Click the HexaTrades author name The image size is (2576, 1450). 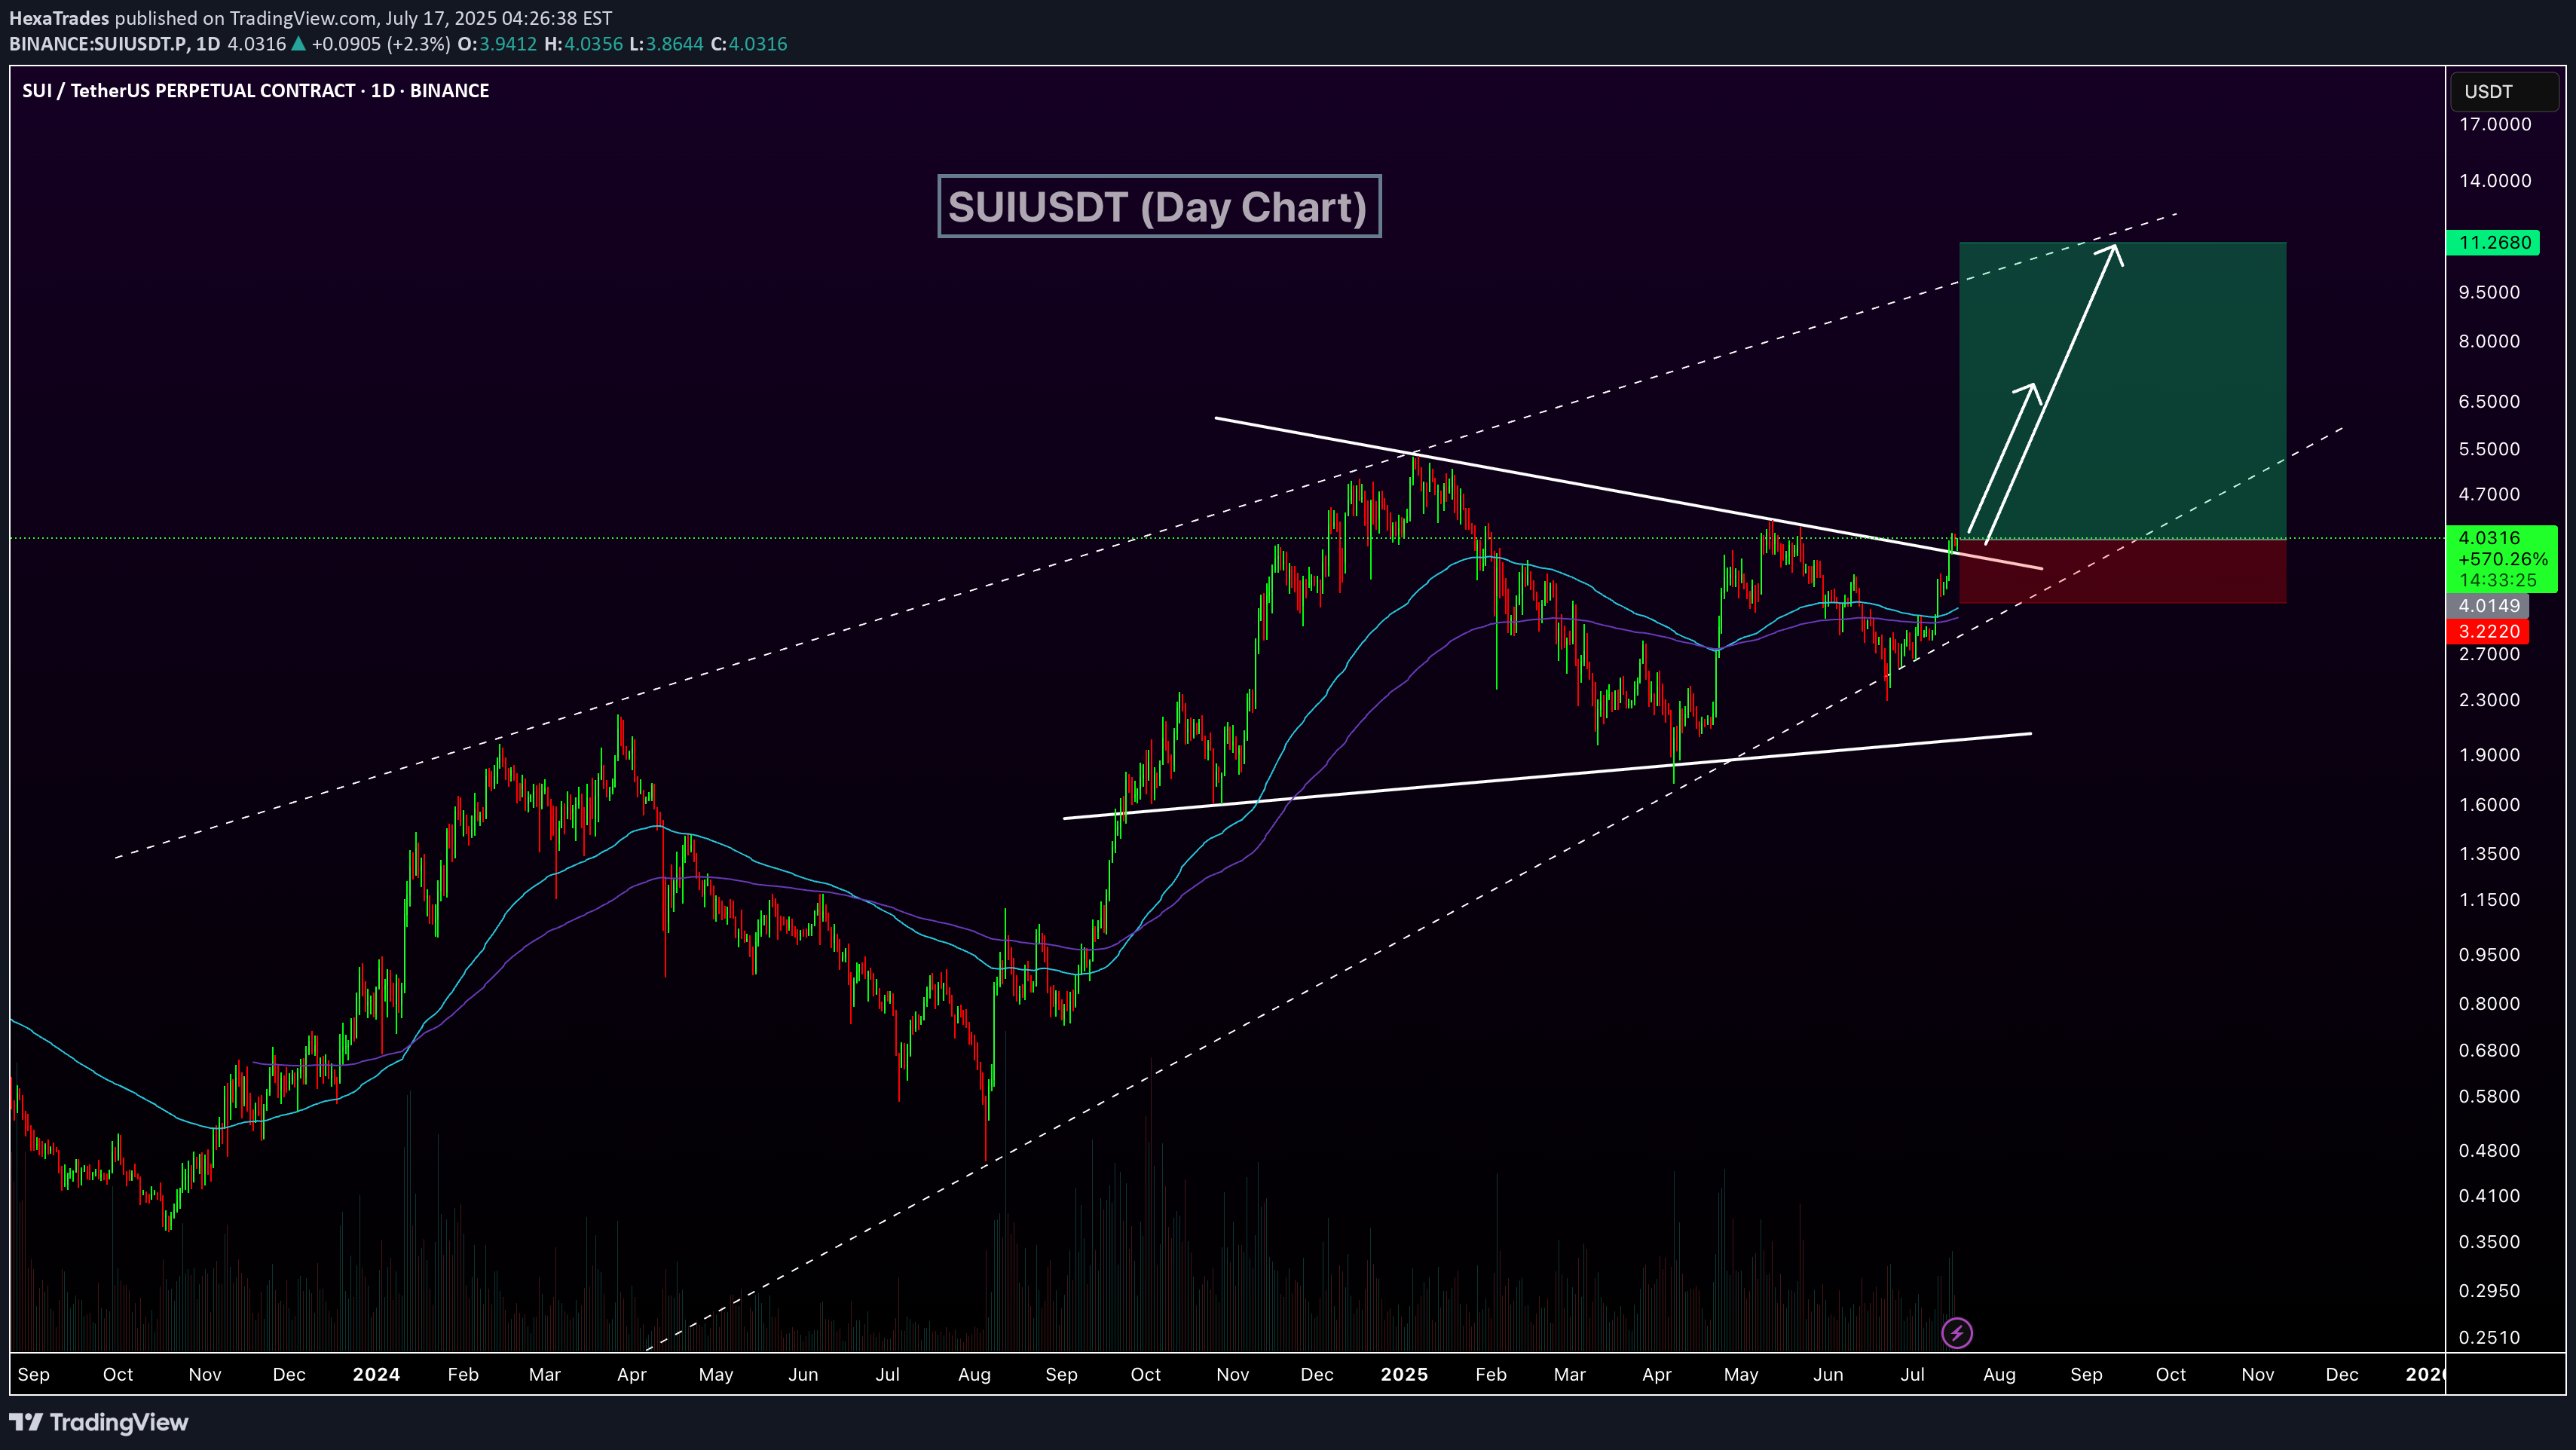(x=59, y=18)
